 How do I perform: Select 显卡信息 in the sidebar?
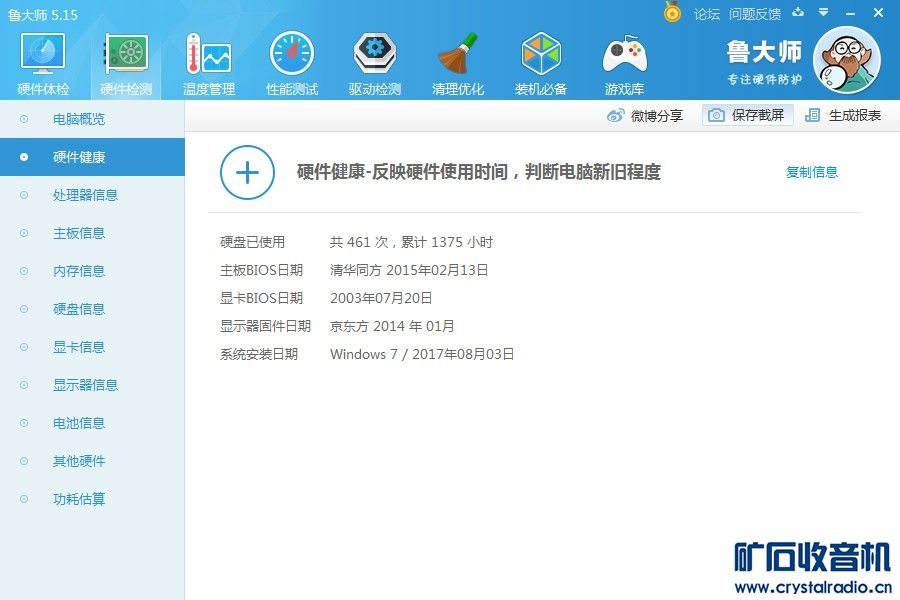tap(92, 347)
